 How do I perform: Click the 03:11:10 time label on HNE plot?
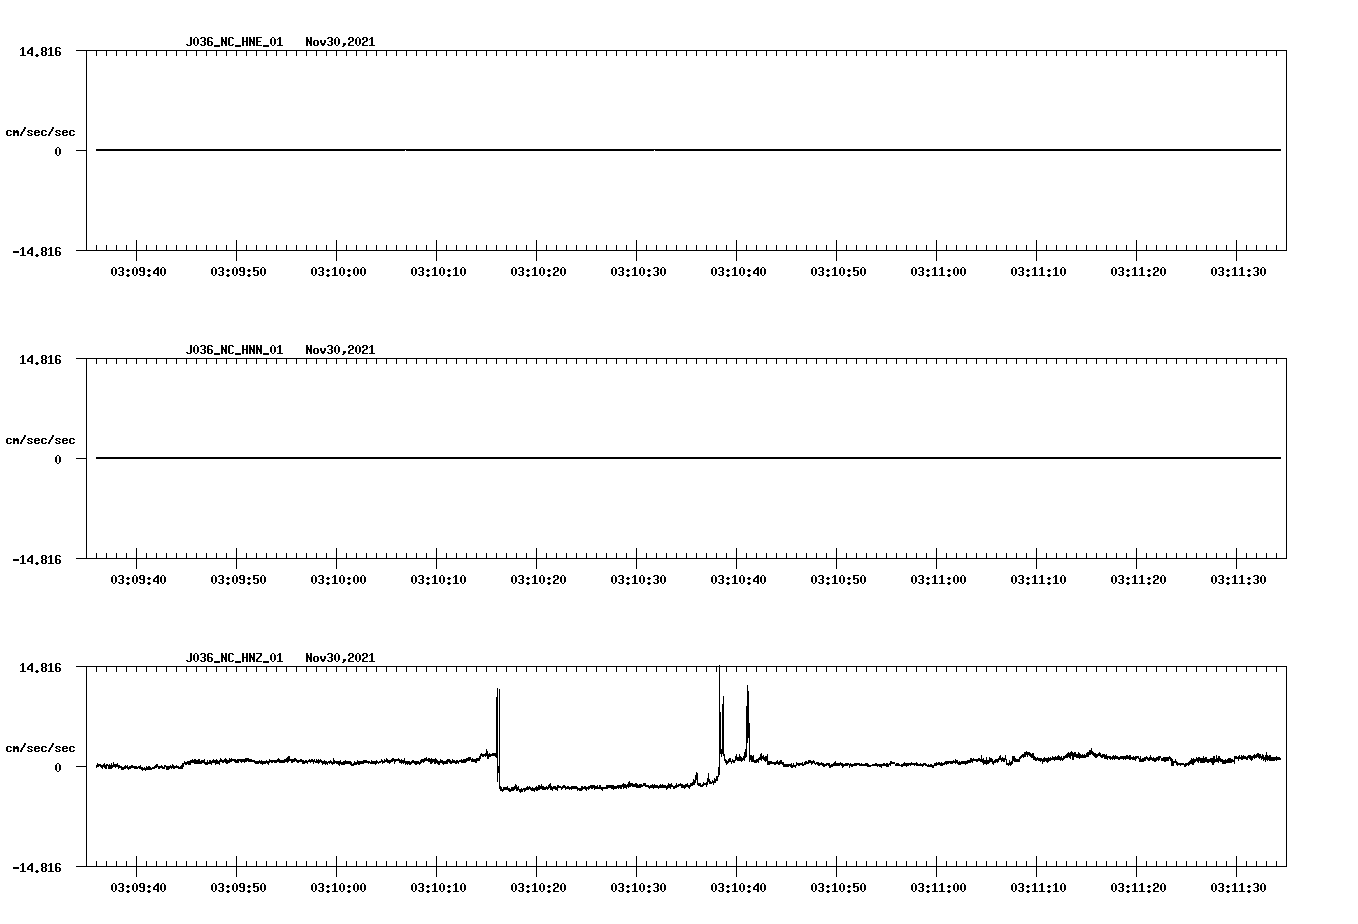click(1038, 272)
